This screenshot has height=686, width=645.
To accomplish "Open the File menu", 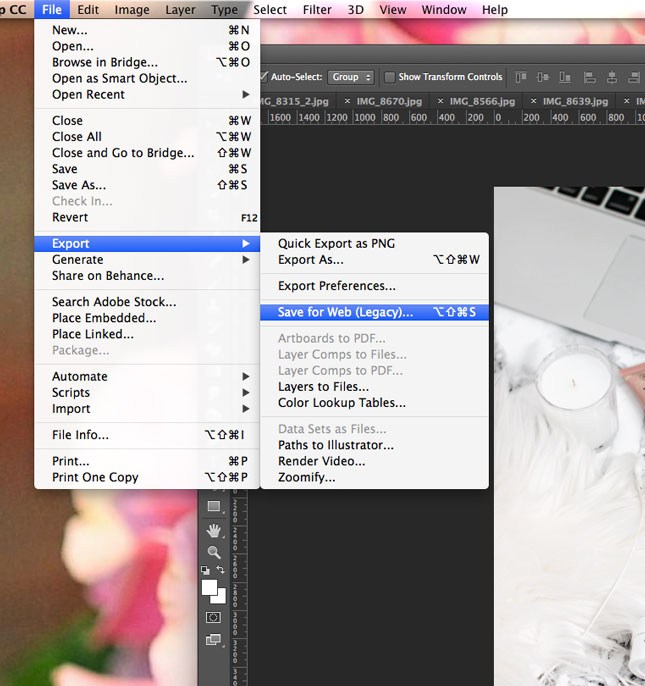I will click(x=52, y=9).
